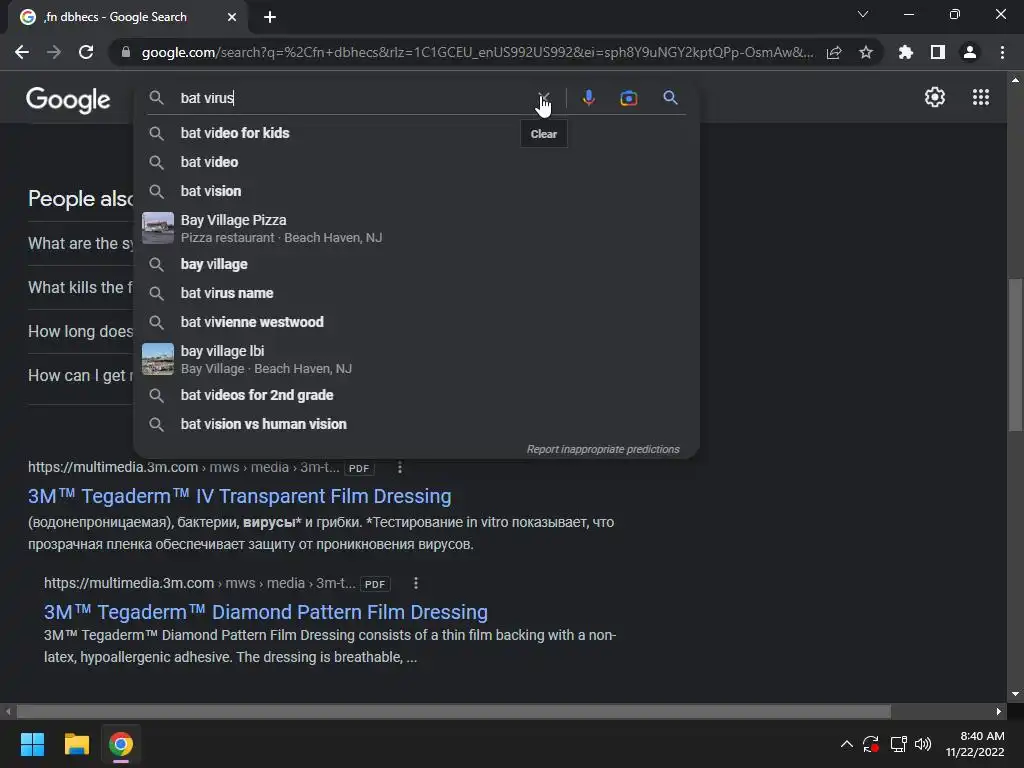Screen dimensions: 1024x768
Task: Click the blue magnifier search button
Action: (670, 98)
